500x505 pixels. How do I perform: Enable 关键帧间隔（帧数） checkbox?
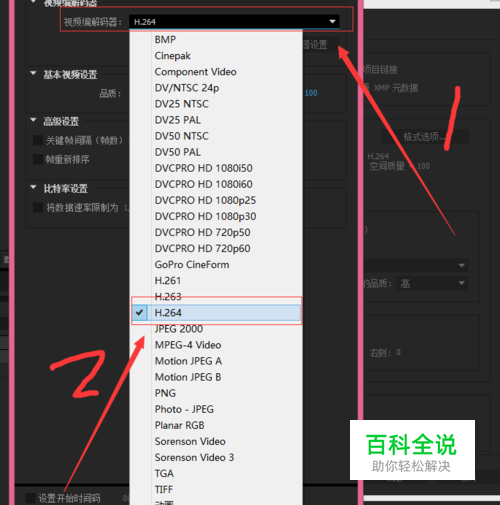[38, 140]
